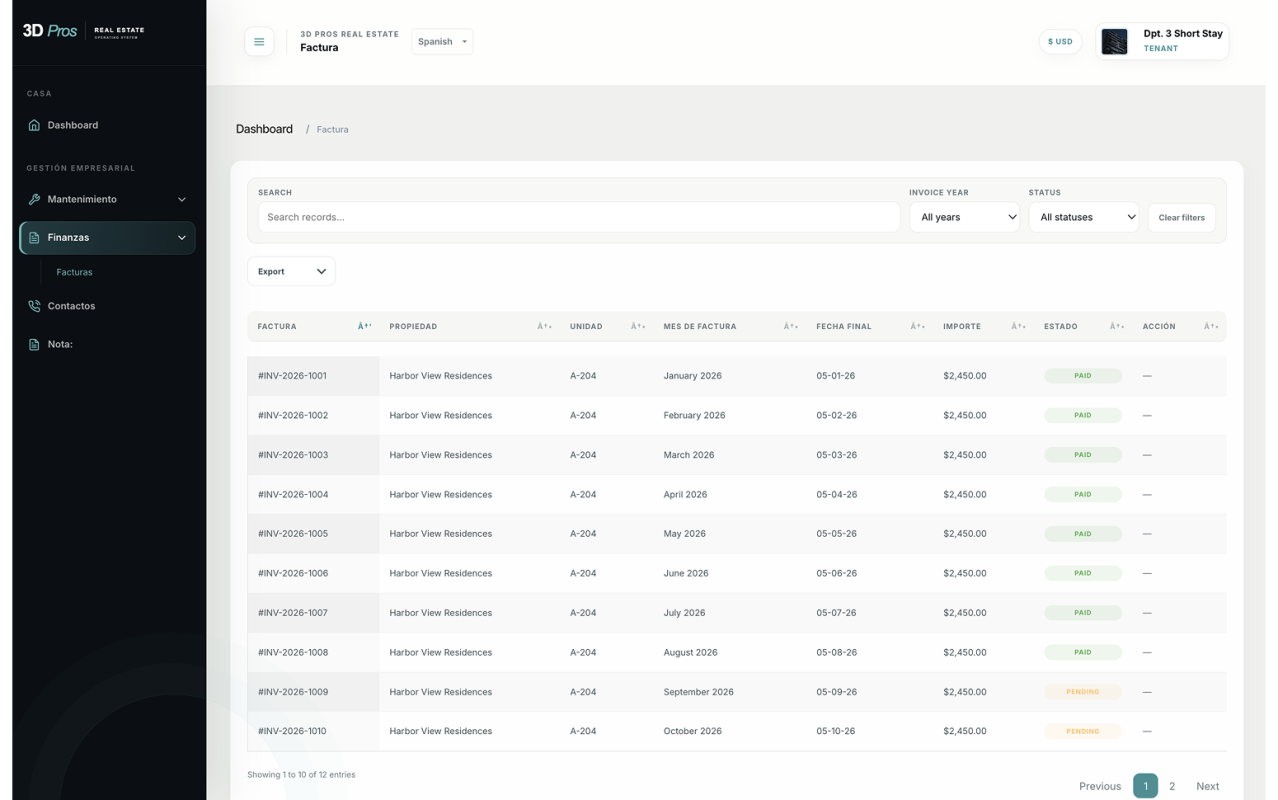Viewport: 1278px width, 800px height.
Task: Sort the table by Fecha Final
Action: click(x=918, y=326)
